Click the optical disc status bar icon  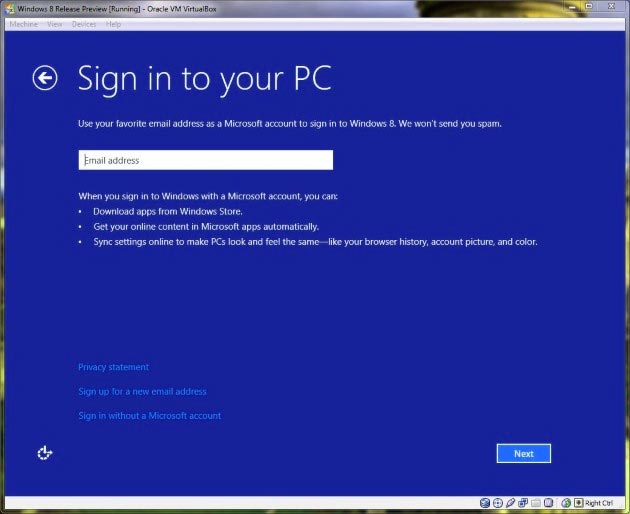tap(497, 503)
